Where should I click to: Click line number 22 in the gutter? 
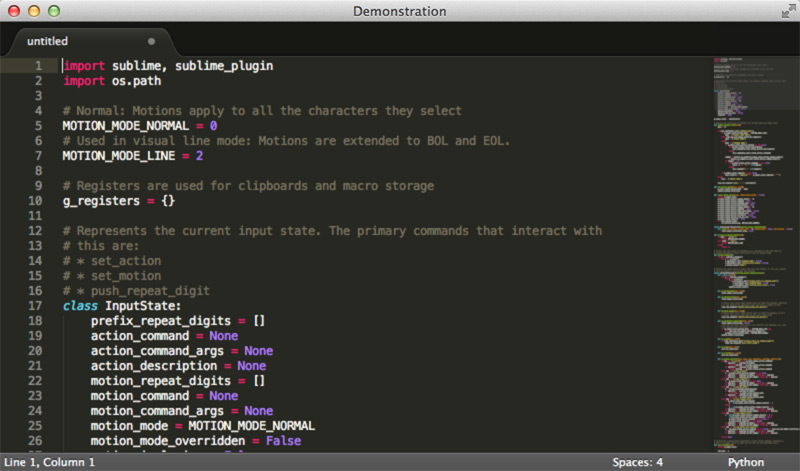coord(35,381)
